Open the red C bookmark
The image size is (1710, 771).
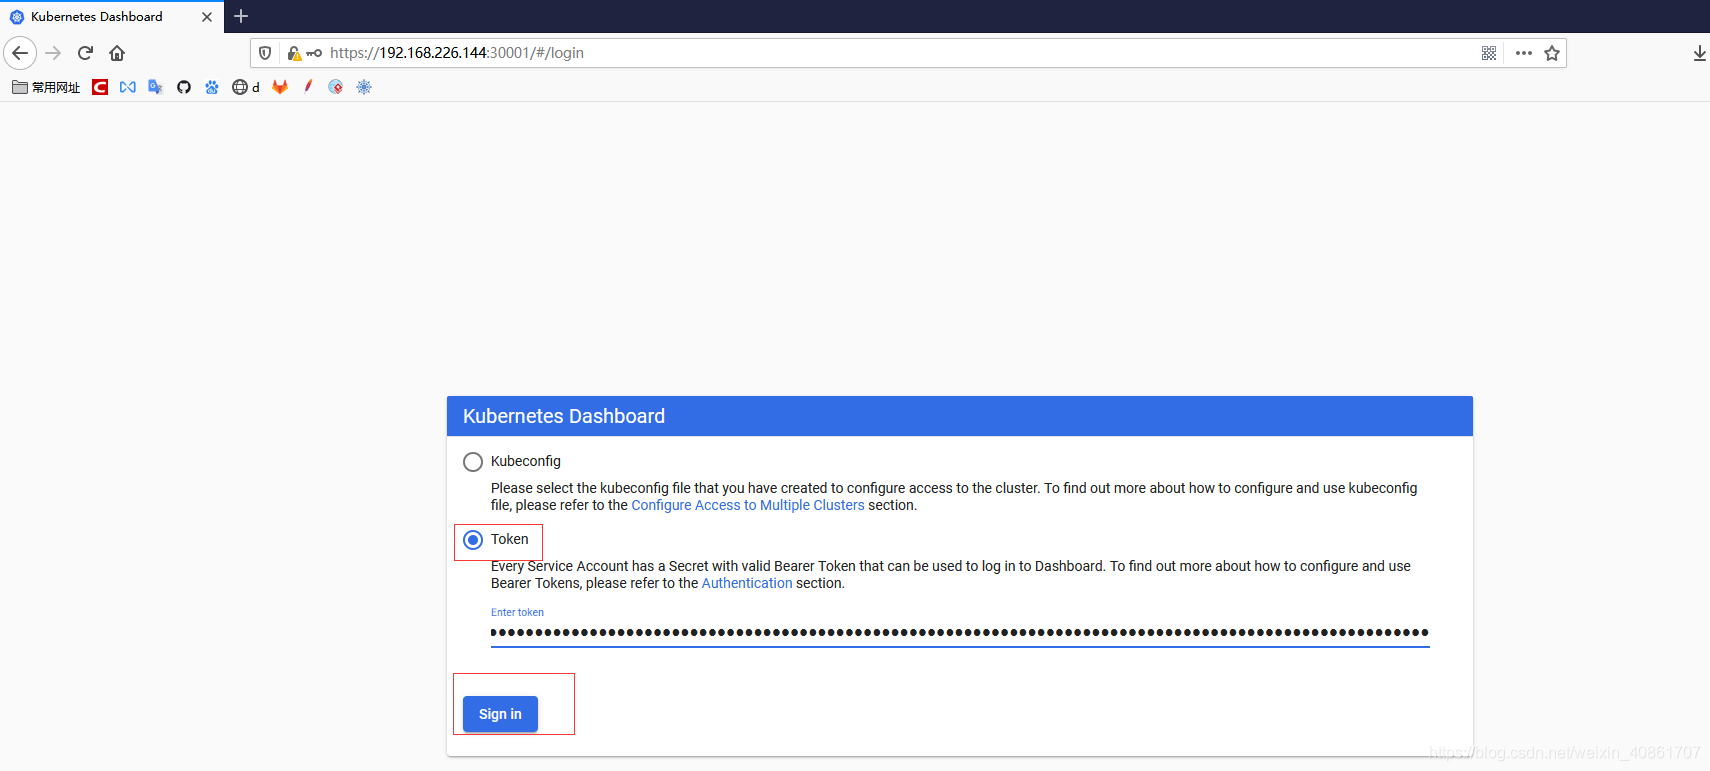pos(100,87)
